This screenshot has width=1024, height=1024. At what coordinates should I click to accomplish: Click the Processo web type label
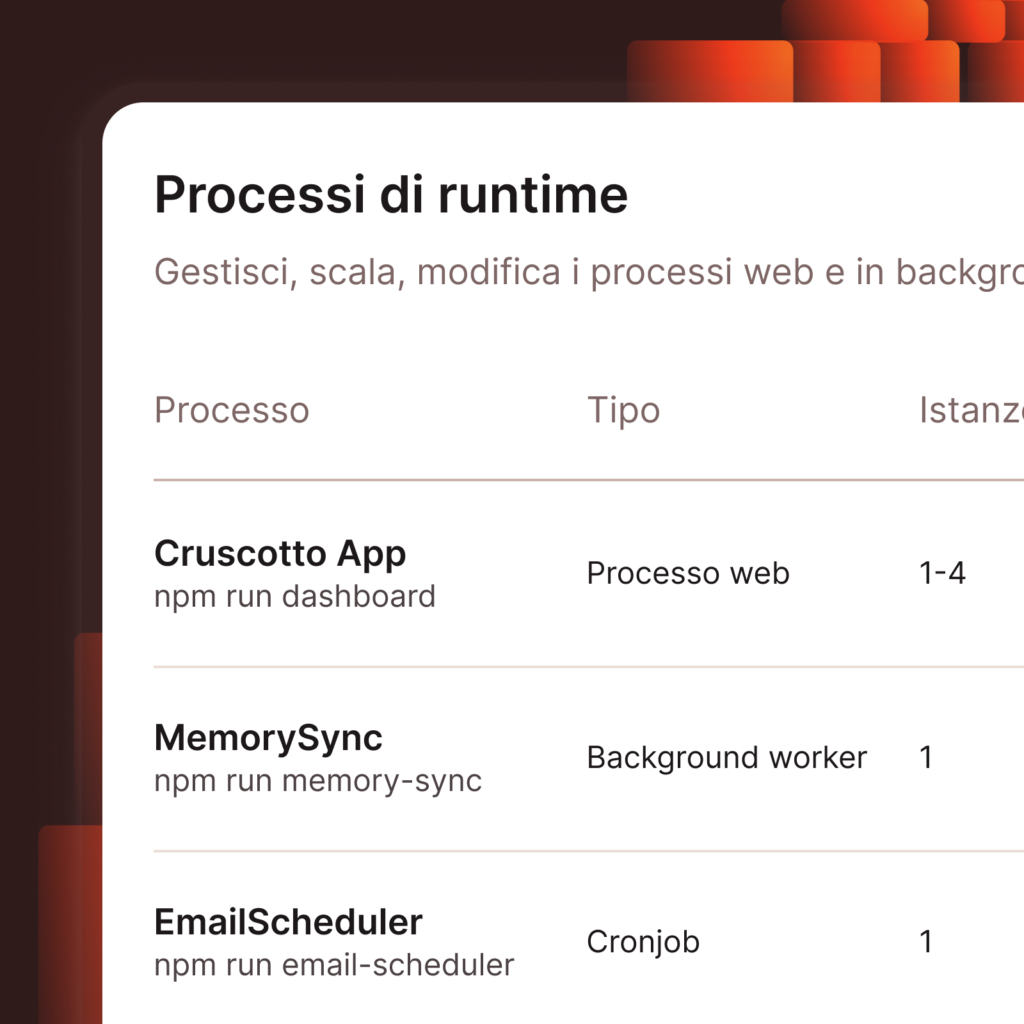point(687,573)
